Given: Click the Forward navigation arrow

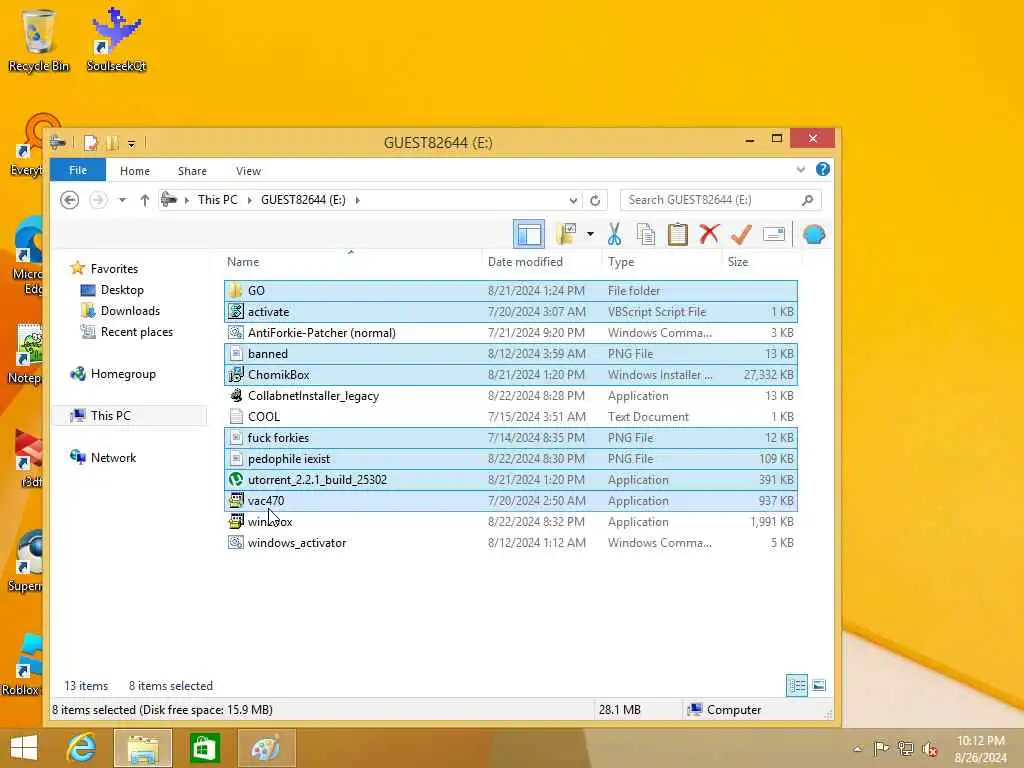Looking at the screenshot, I should [98, 200].
